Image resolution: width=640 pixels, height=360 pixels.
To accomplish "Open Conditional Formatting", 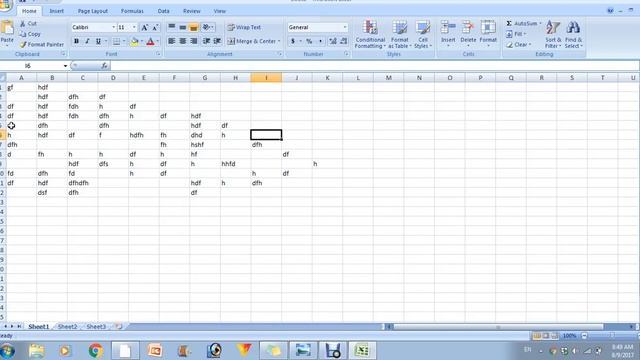I will click(370, 34).
